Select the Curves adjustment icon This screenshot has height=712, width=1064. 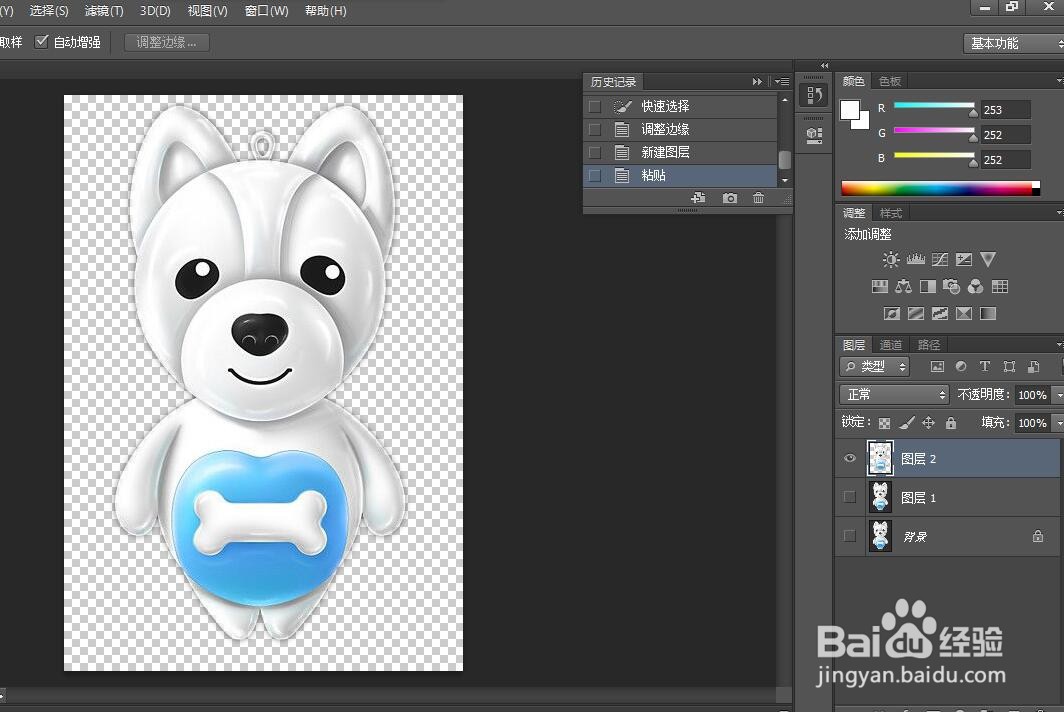(938, 259)
